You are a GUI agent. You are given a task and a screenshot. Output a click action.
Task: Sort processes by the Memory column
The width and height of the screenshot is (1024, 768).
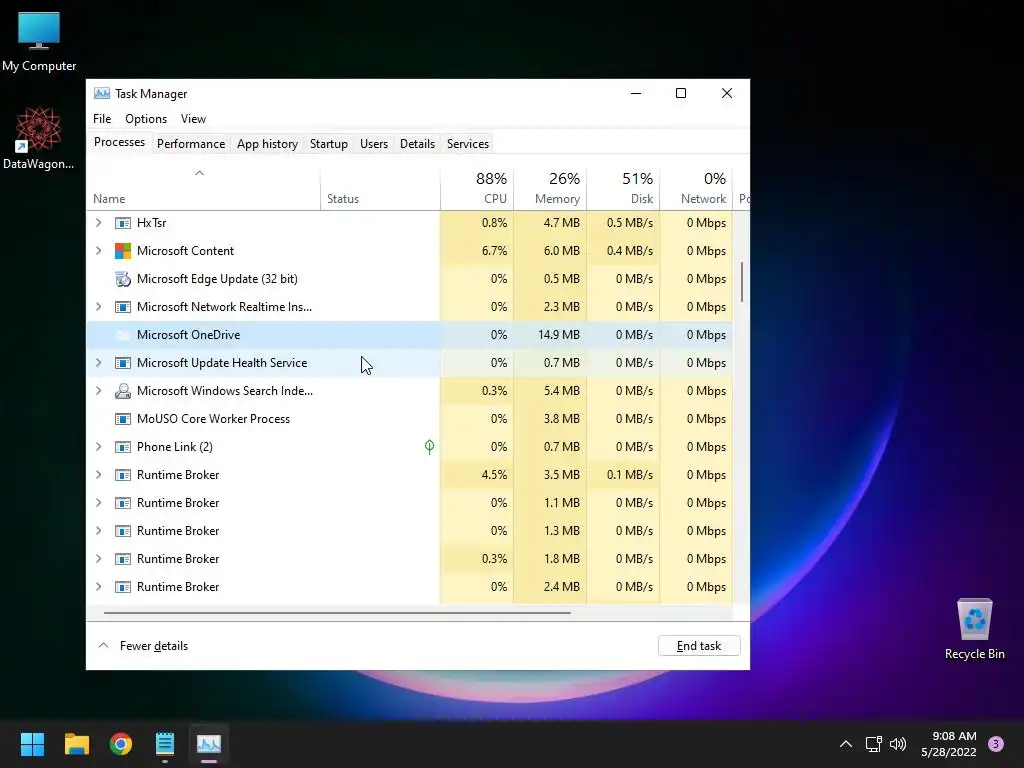click(551, 188)
